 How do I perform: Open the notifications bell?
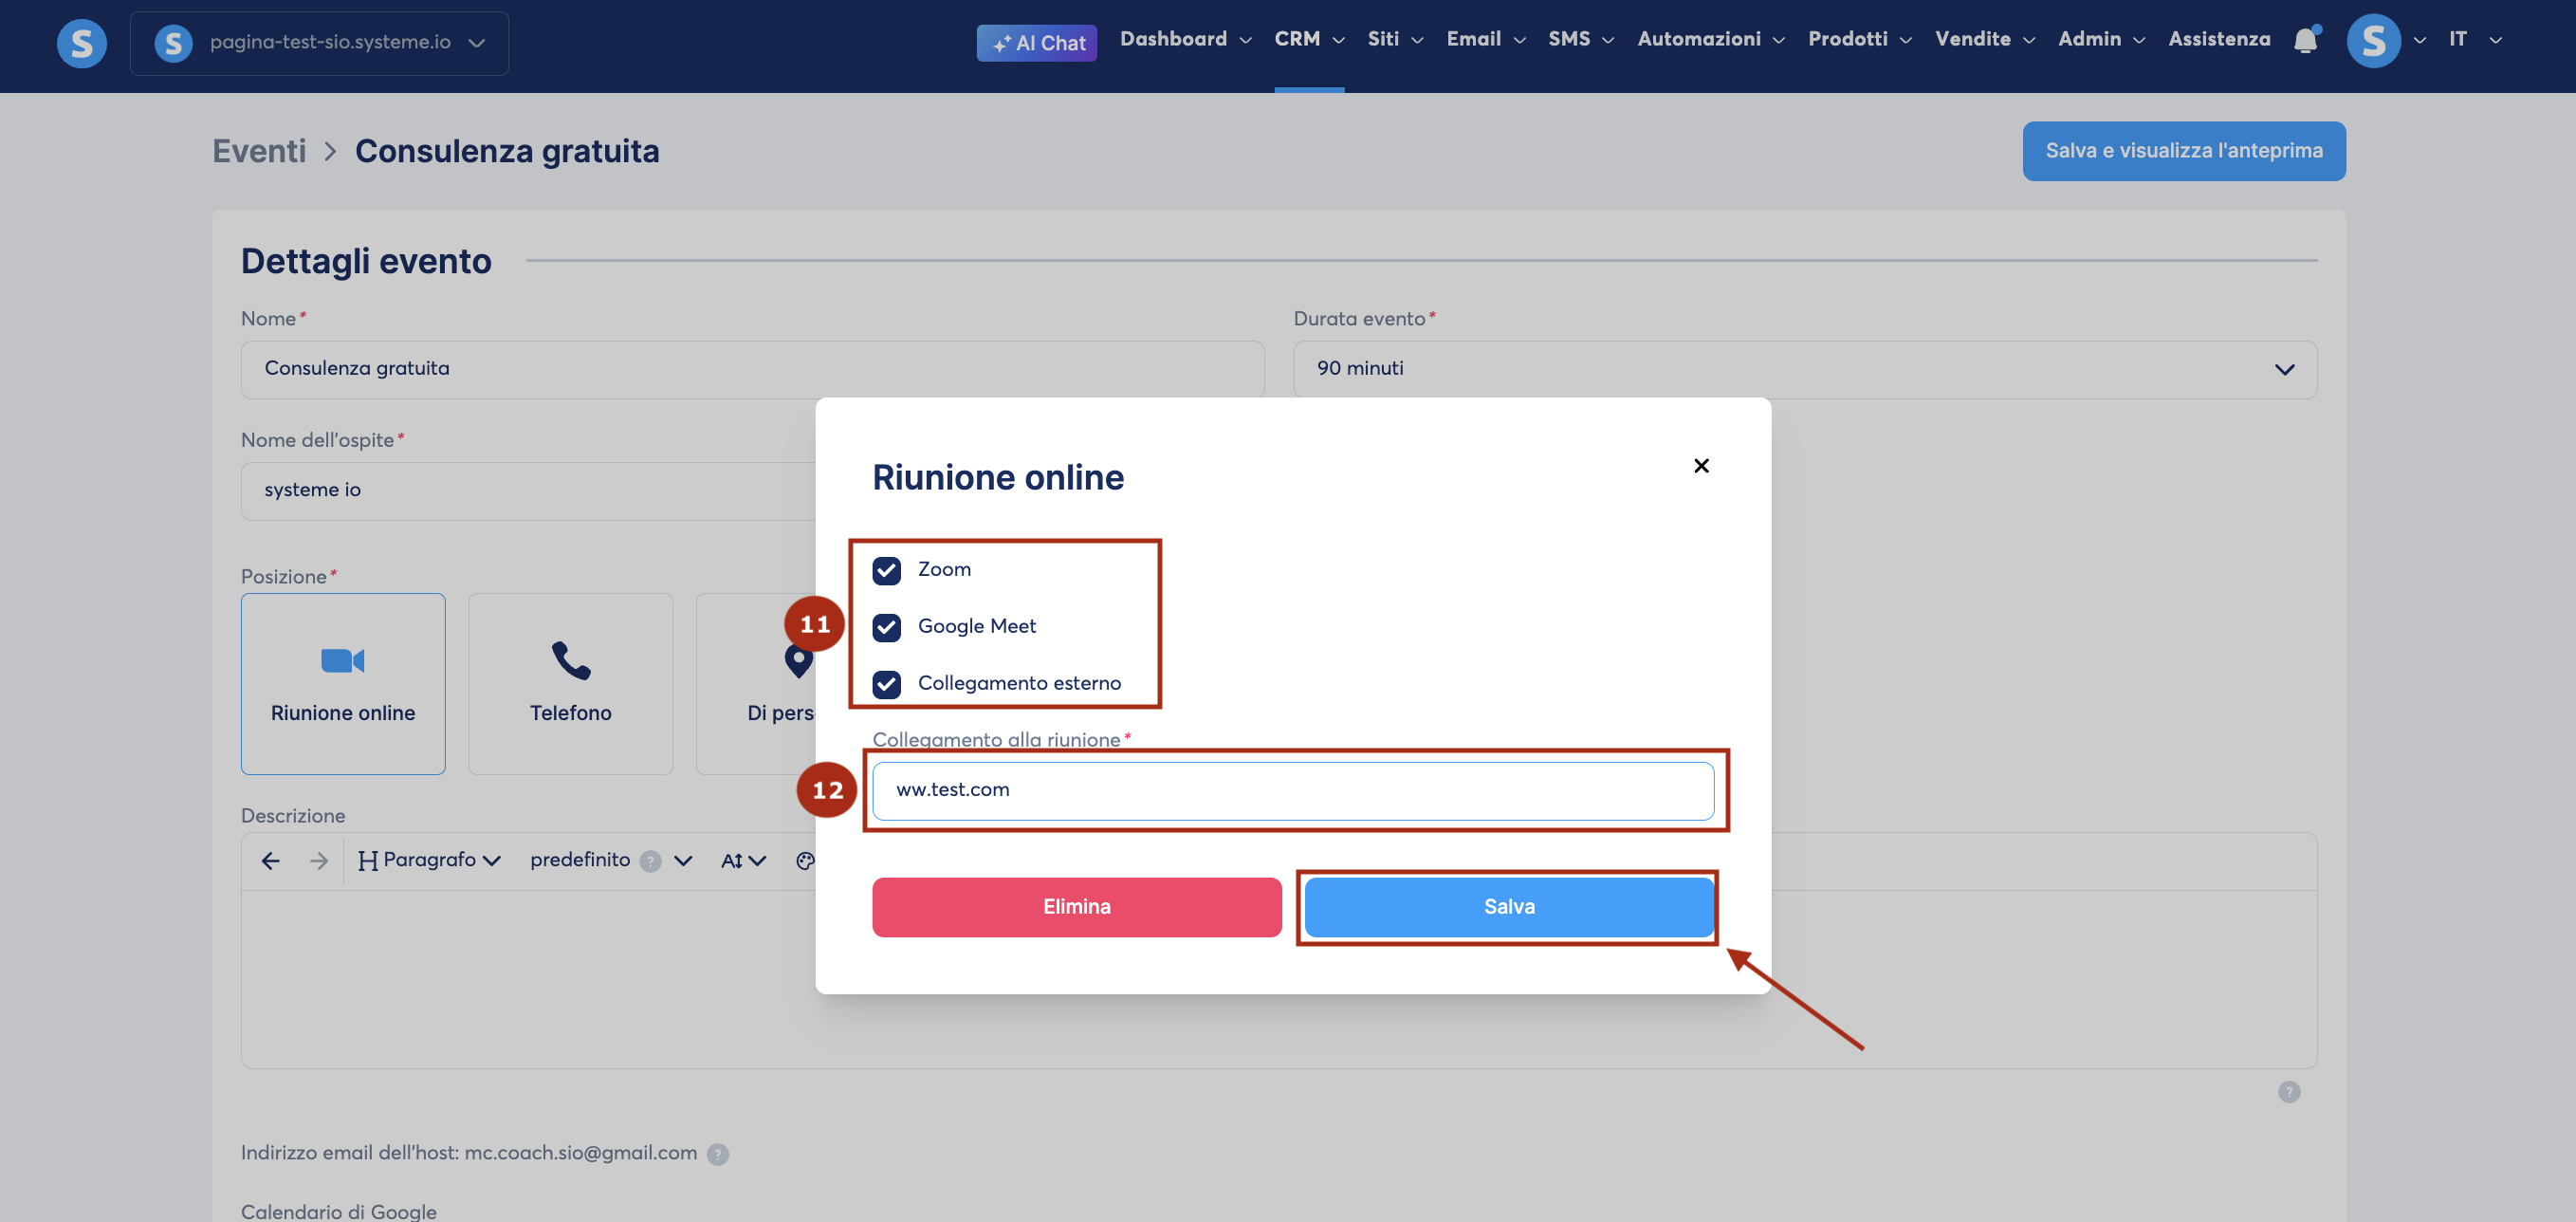coord(2306,40)
